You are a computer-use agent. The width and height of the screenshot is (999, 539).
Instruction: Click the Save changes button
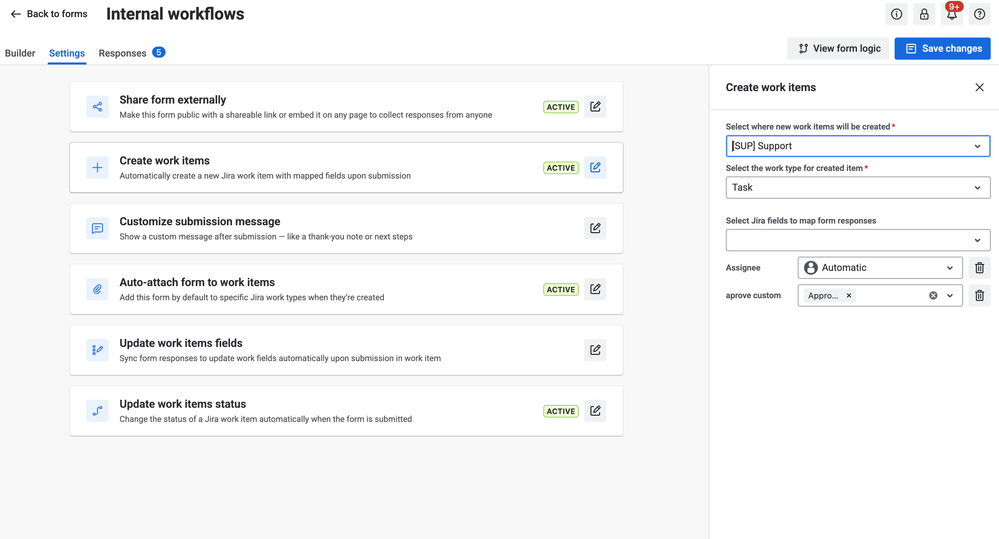(942, 48)
